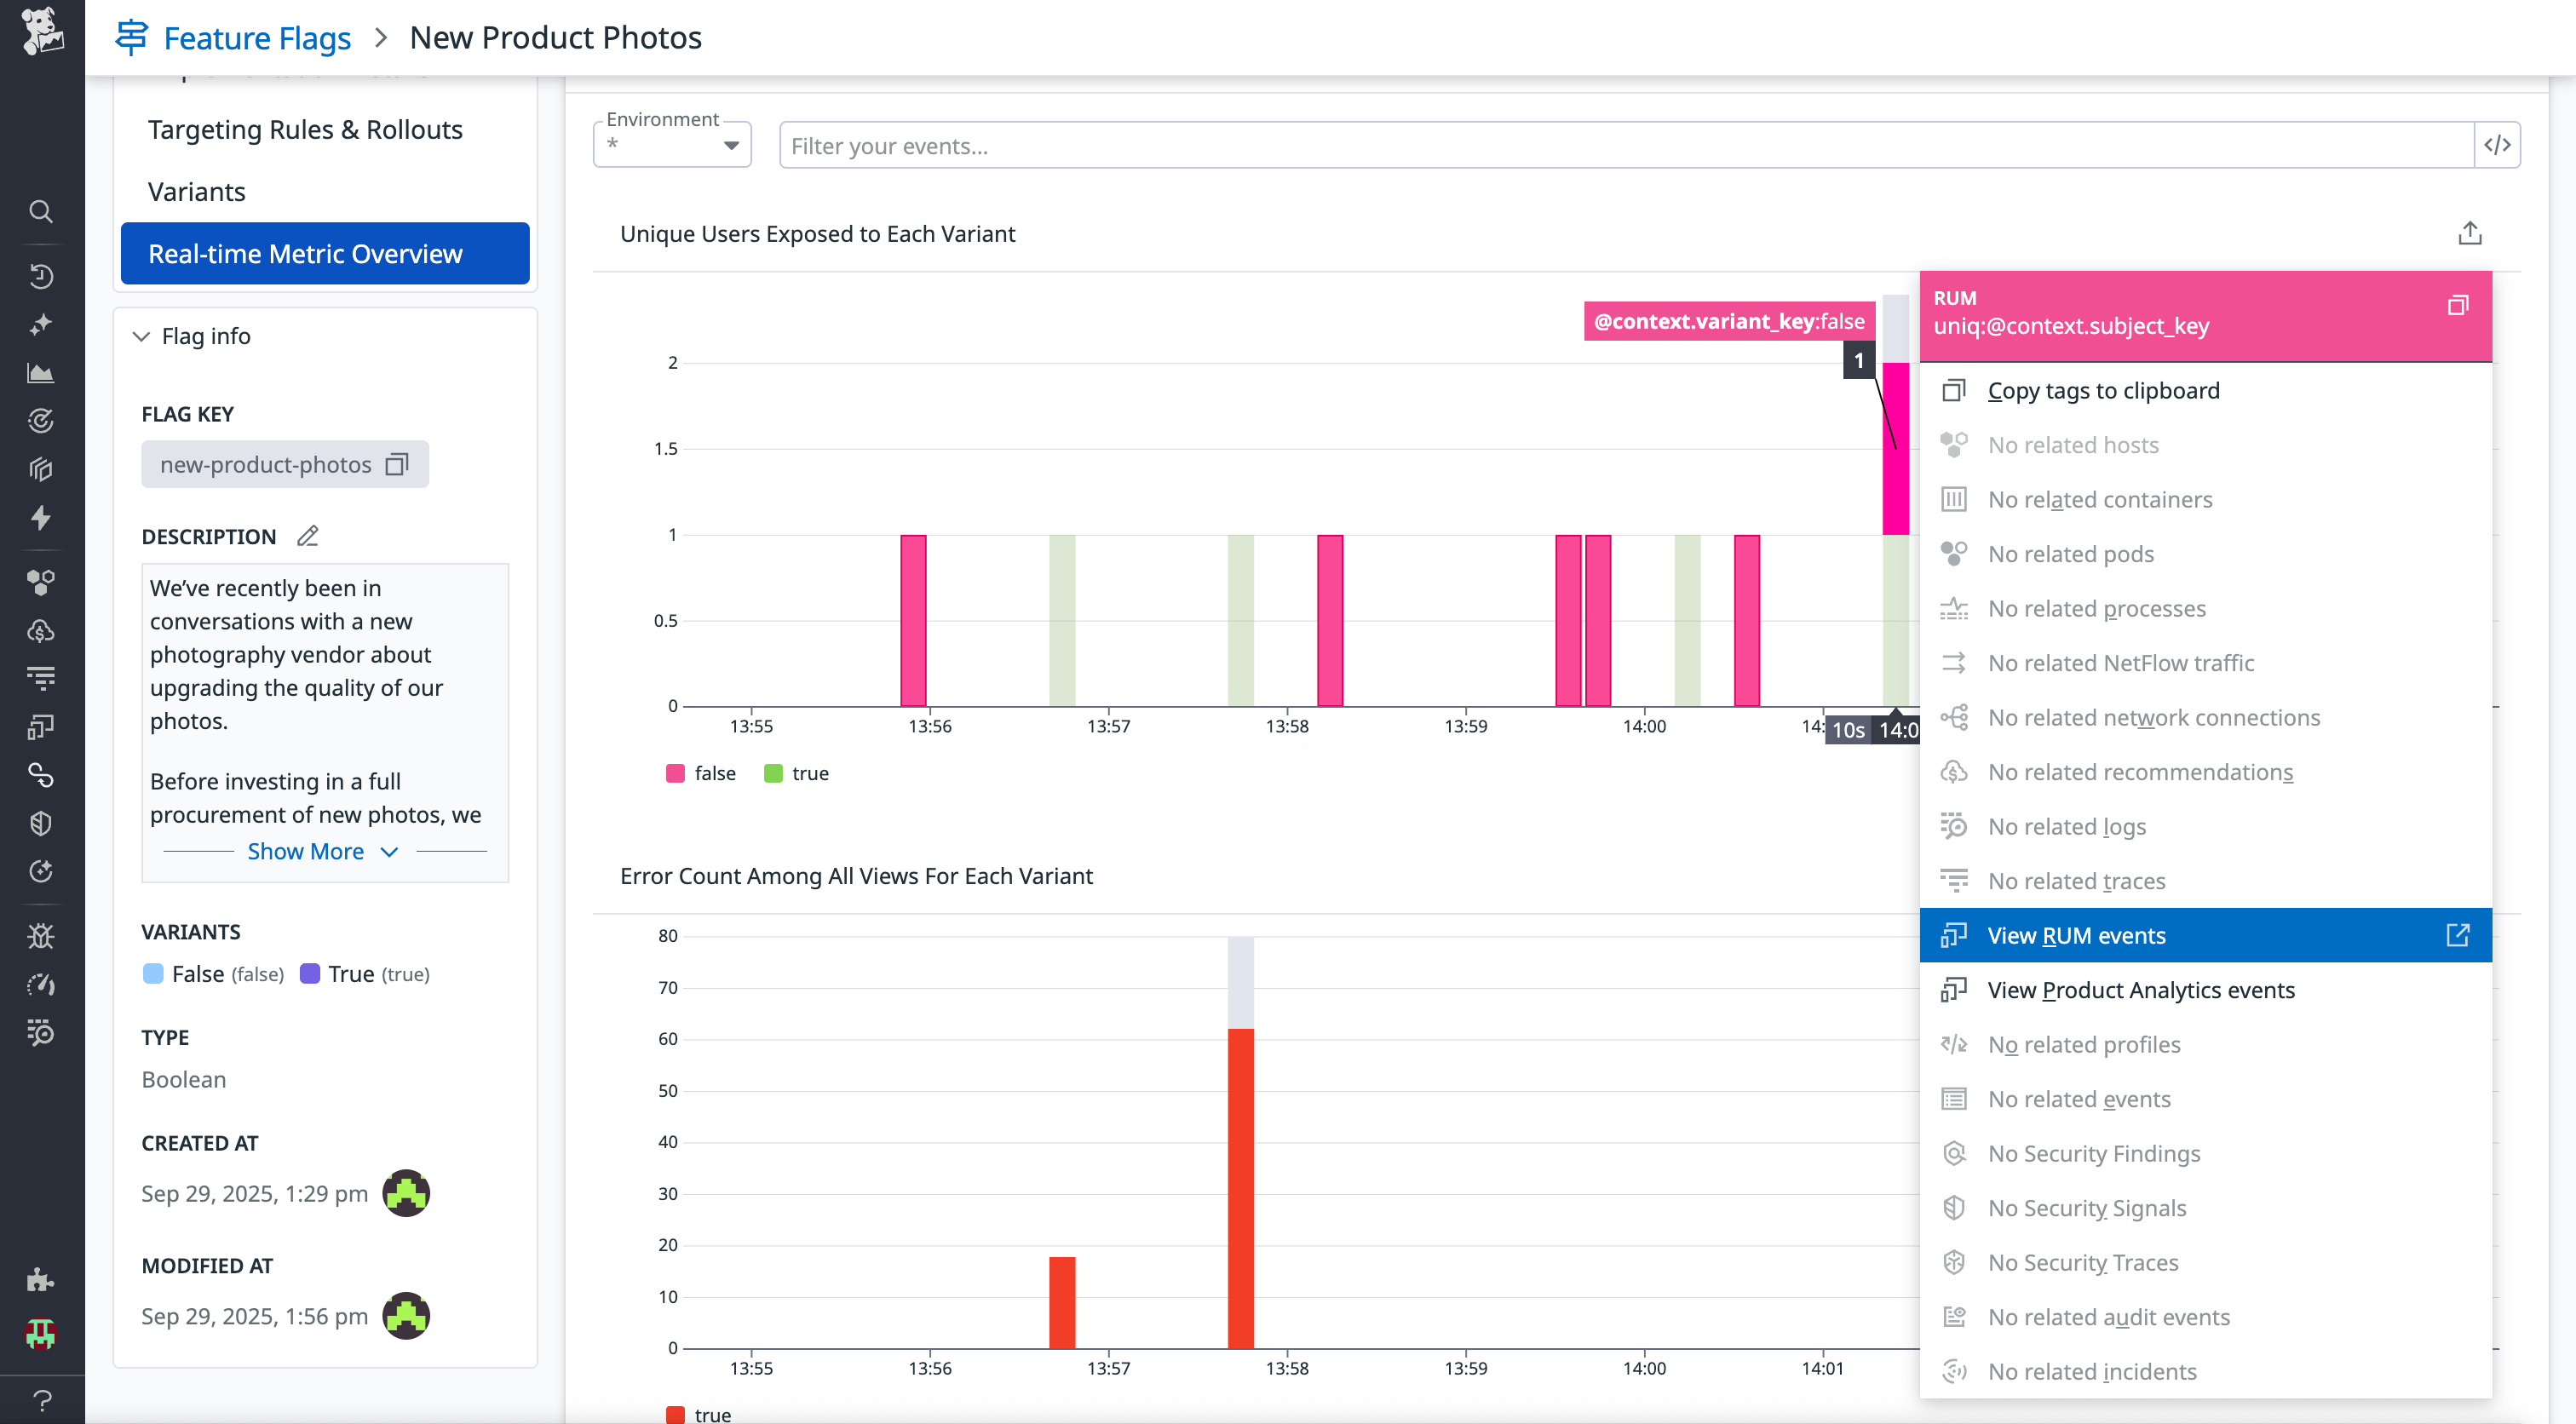The width and height of the screenshot is (2576, 1424).
Task: Expand the description with Show More
Action: (307, 851)
